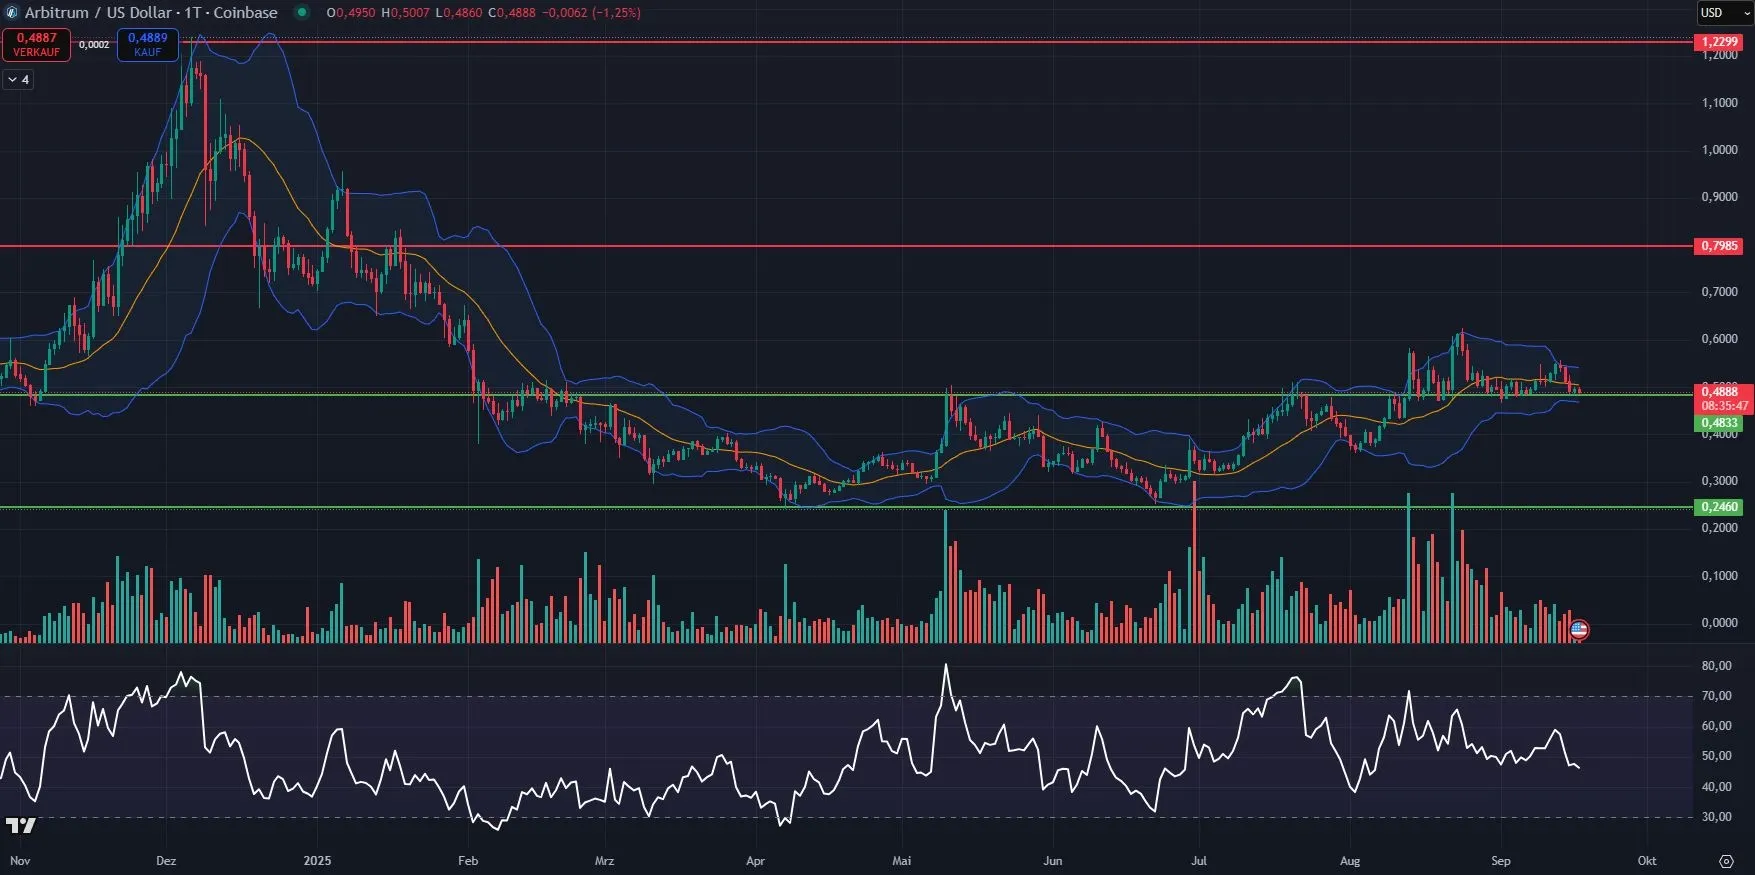The height and width of the screenshot is (875, 1755).
Task: Open the USD currency dropdown
Action: (1724, 13)
